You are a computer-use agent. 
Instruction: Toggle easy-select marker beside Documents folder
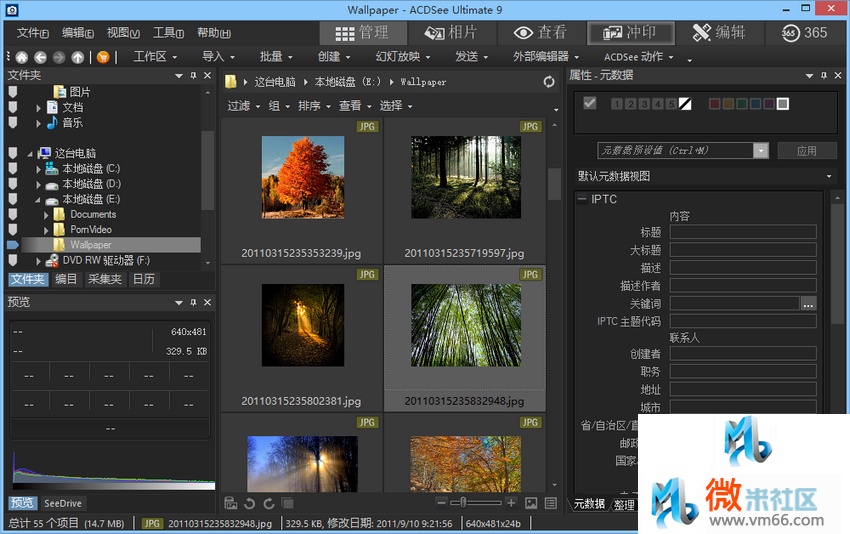13,214
